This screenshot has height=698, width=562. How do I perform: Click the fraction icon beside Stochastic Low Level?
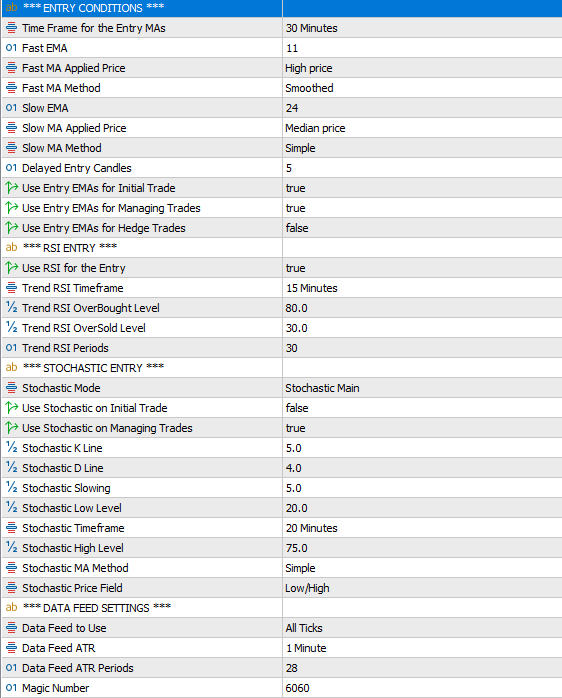[x=12, y=507]
